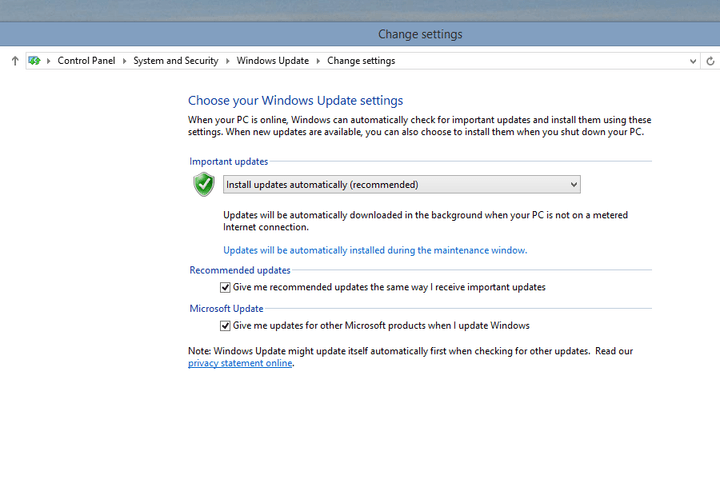Viewport: 720px width, 479px height.
Task: Select Change settings breadcrumb
Action: [361, 61]
